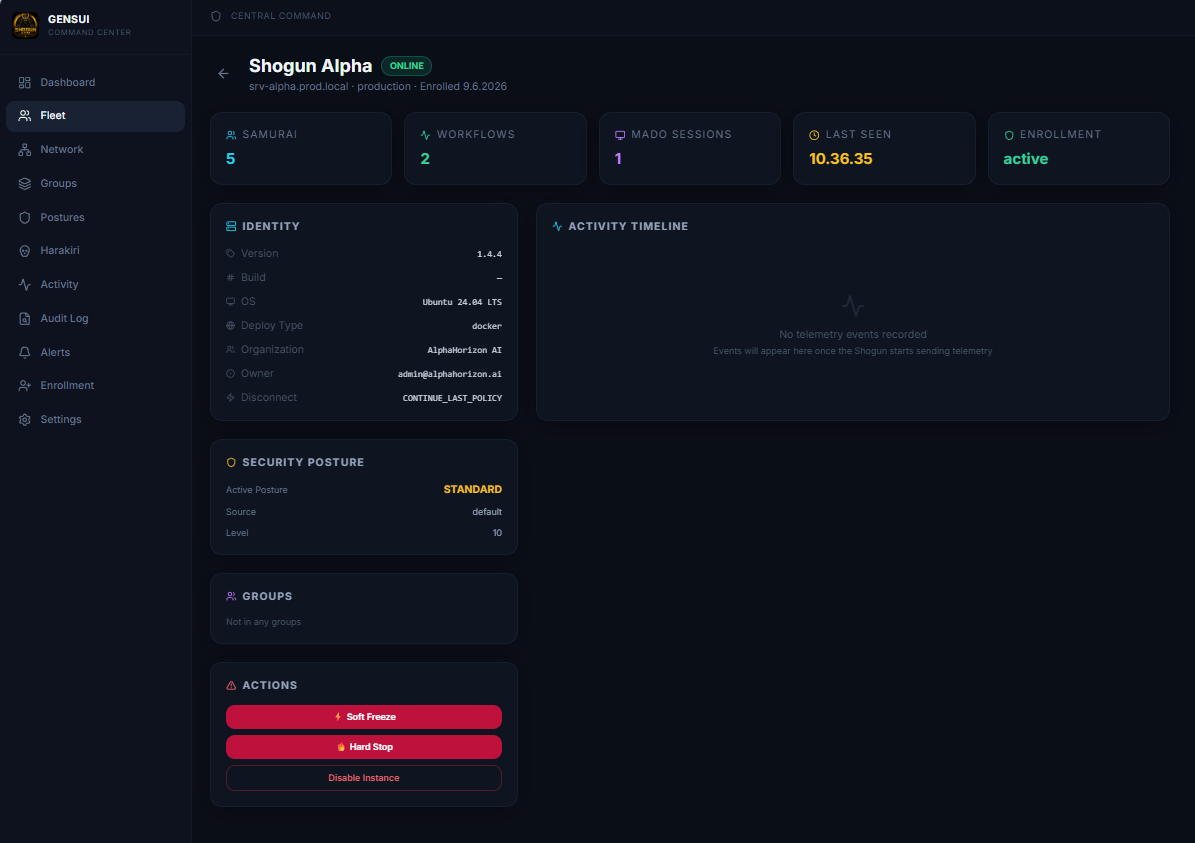Image resolution: width=1195 pixels, height=843 pixels.
Task: Click the Version tag icon
Action: point(230,253)
